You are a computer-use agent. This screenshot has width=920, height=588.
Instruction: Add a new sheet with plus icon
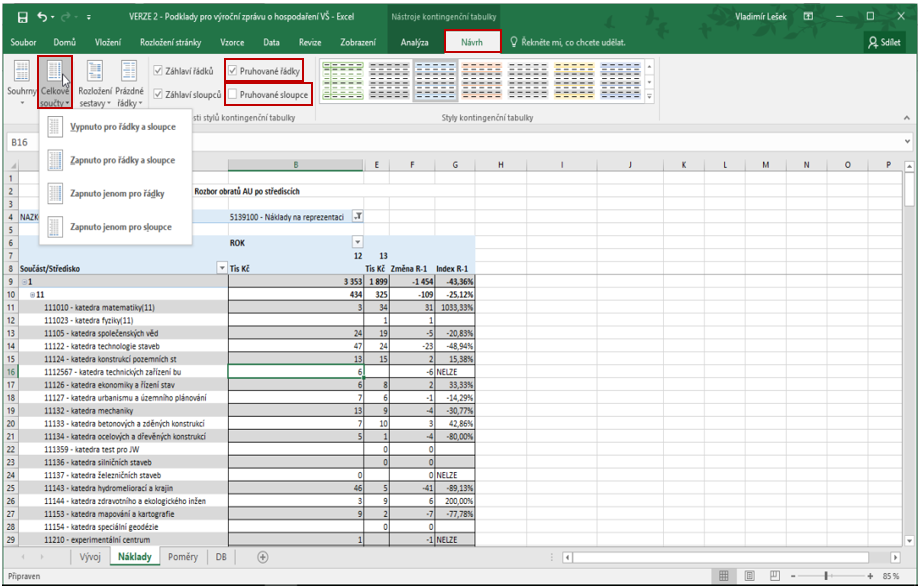coord(263,557)
